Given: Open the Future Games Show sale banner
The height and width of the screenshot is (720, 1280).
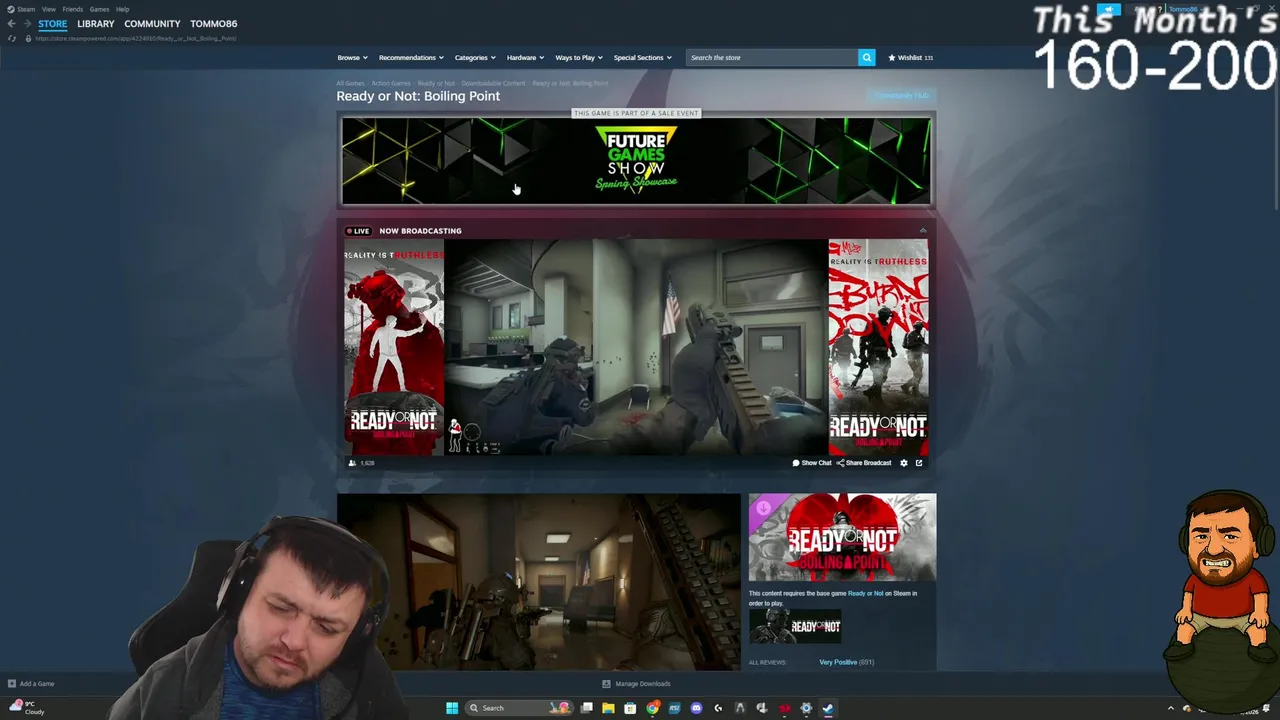Looking at the screenshot, I should 636,160.
